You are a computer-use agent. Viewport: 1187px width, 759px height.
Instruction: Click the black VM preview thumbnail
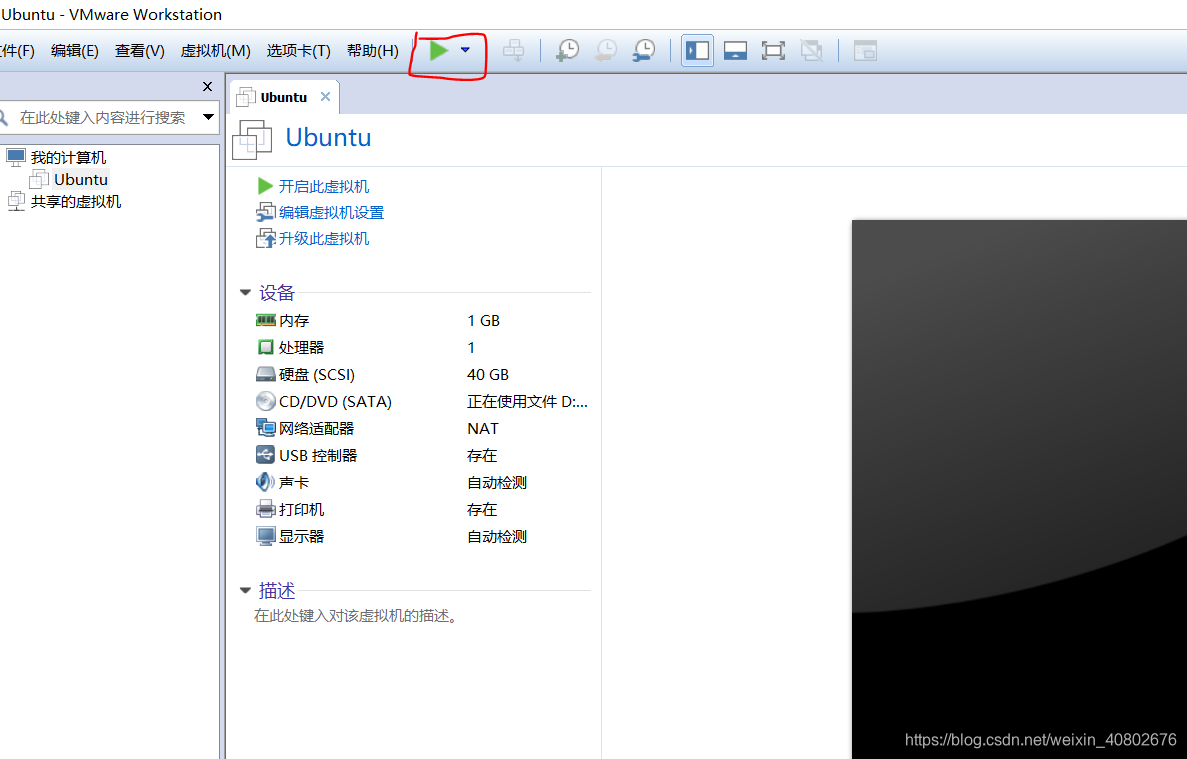[1019, 489]
